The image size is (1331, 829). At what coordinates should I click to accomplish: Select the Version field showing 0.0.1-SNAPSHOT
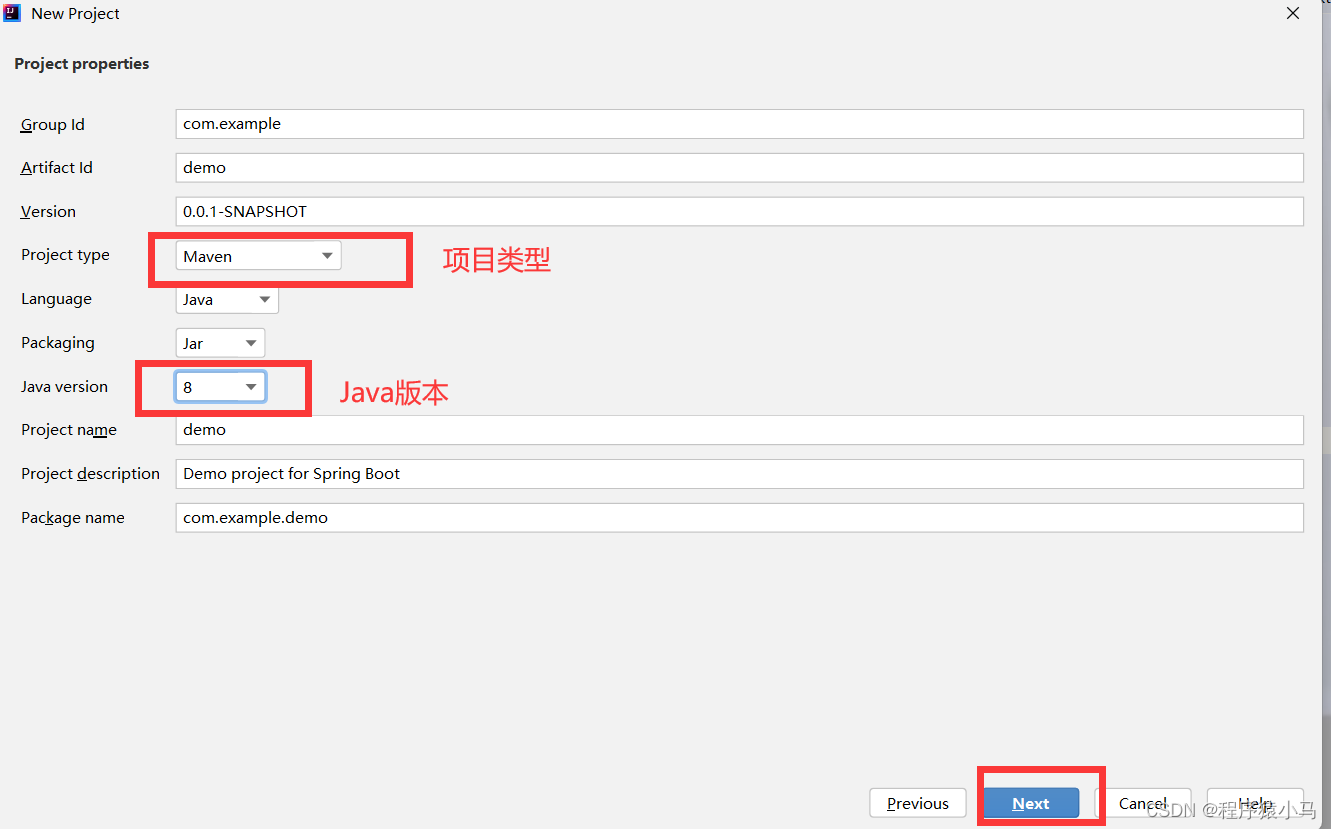coord(600,211)
